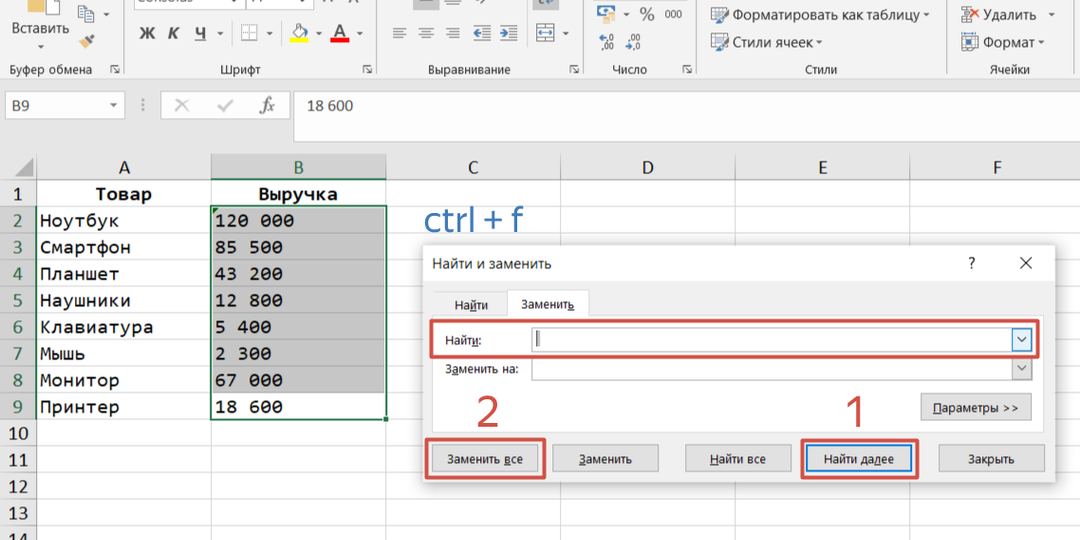Image resolution: width=1080 pixels, height=540 pixels.
Task: Expand options with Параметры >> button
Action: pos(976,408)
